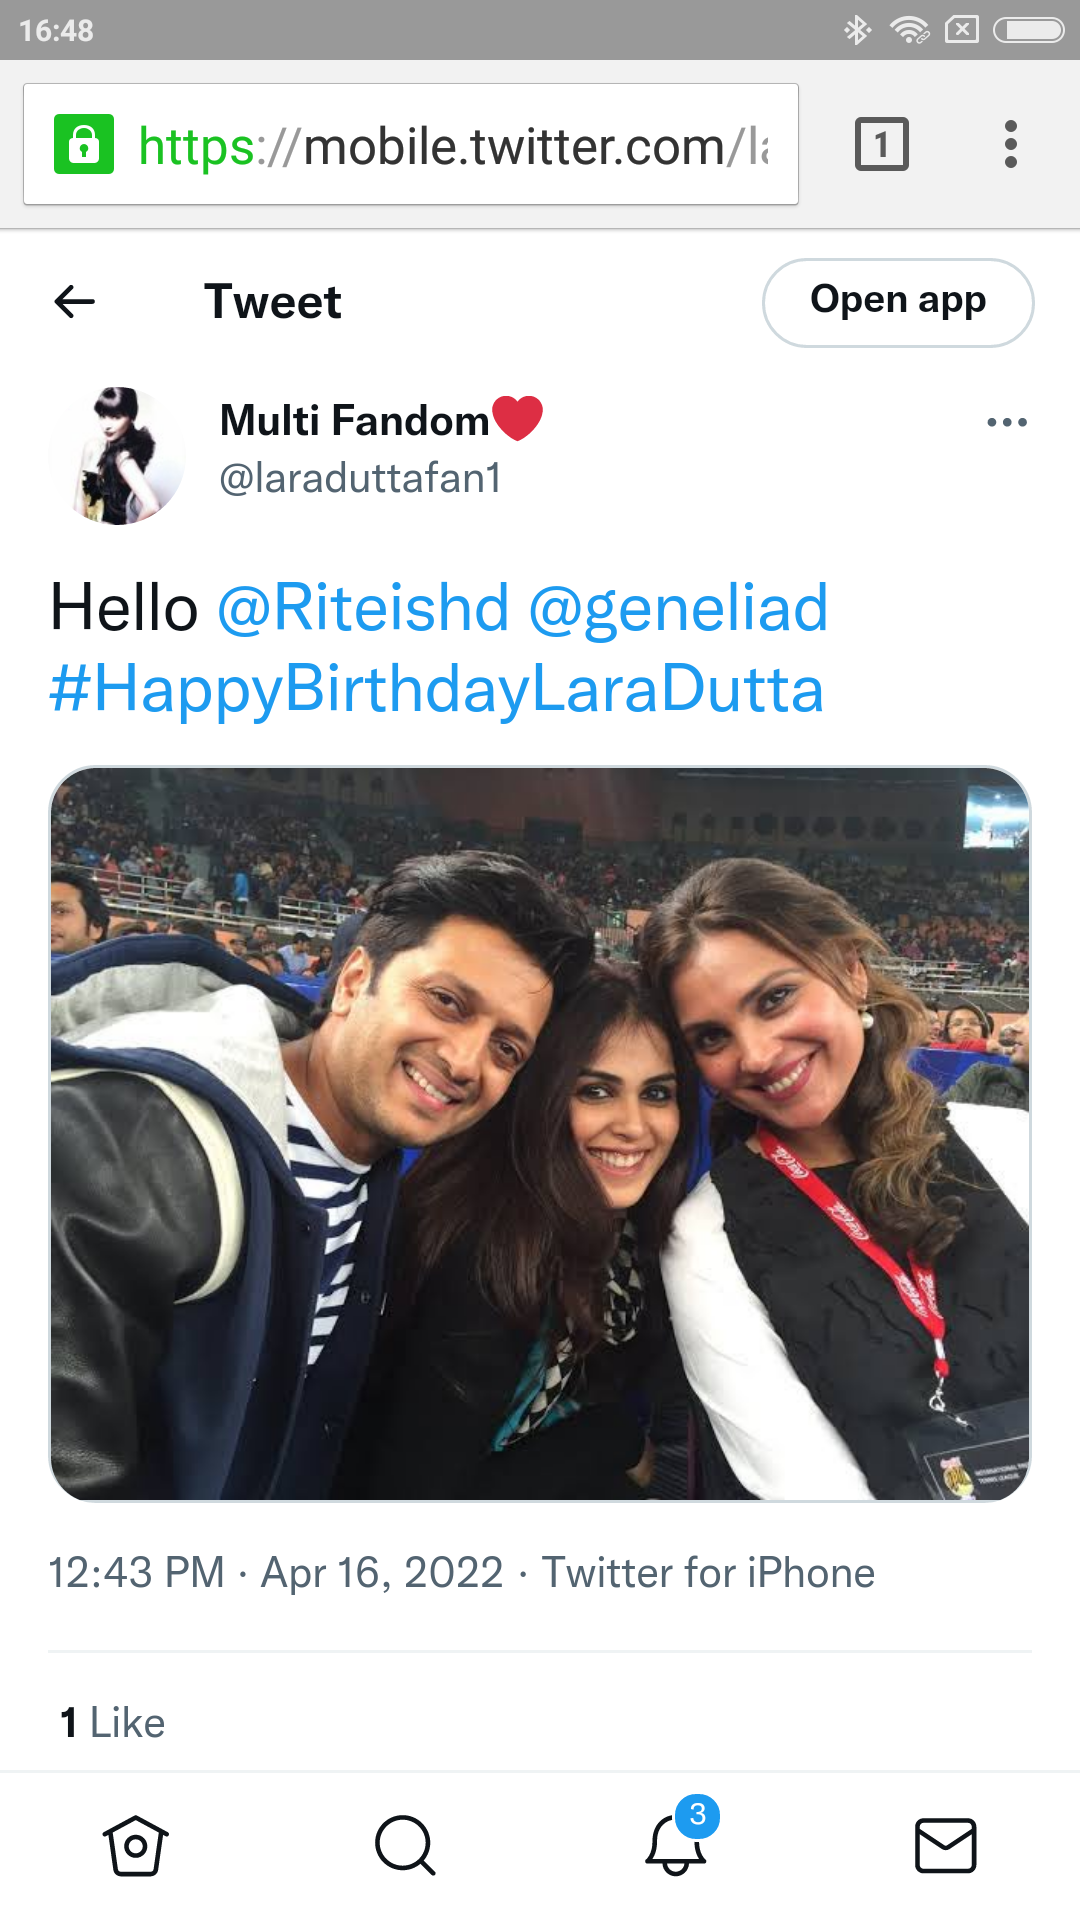This screenshot has height=1920, width=1080.
Task: View the Multi Fandom profile avatar
Action: tap(118, 455)
